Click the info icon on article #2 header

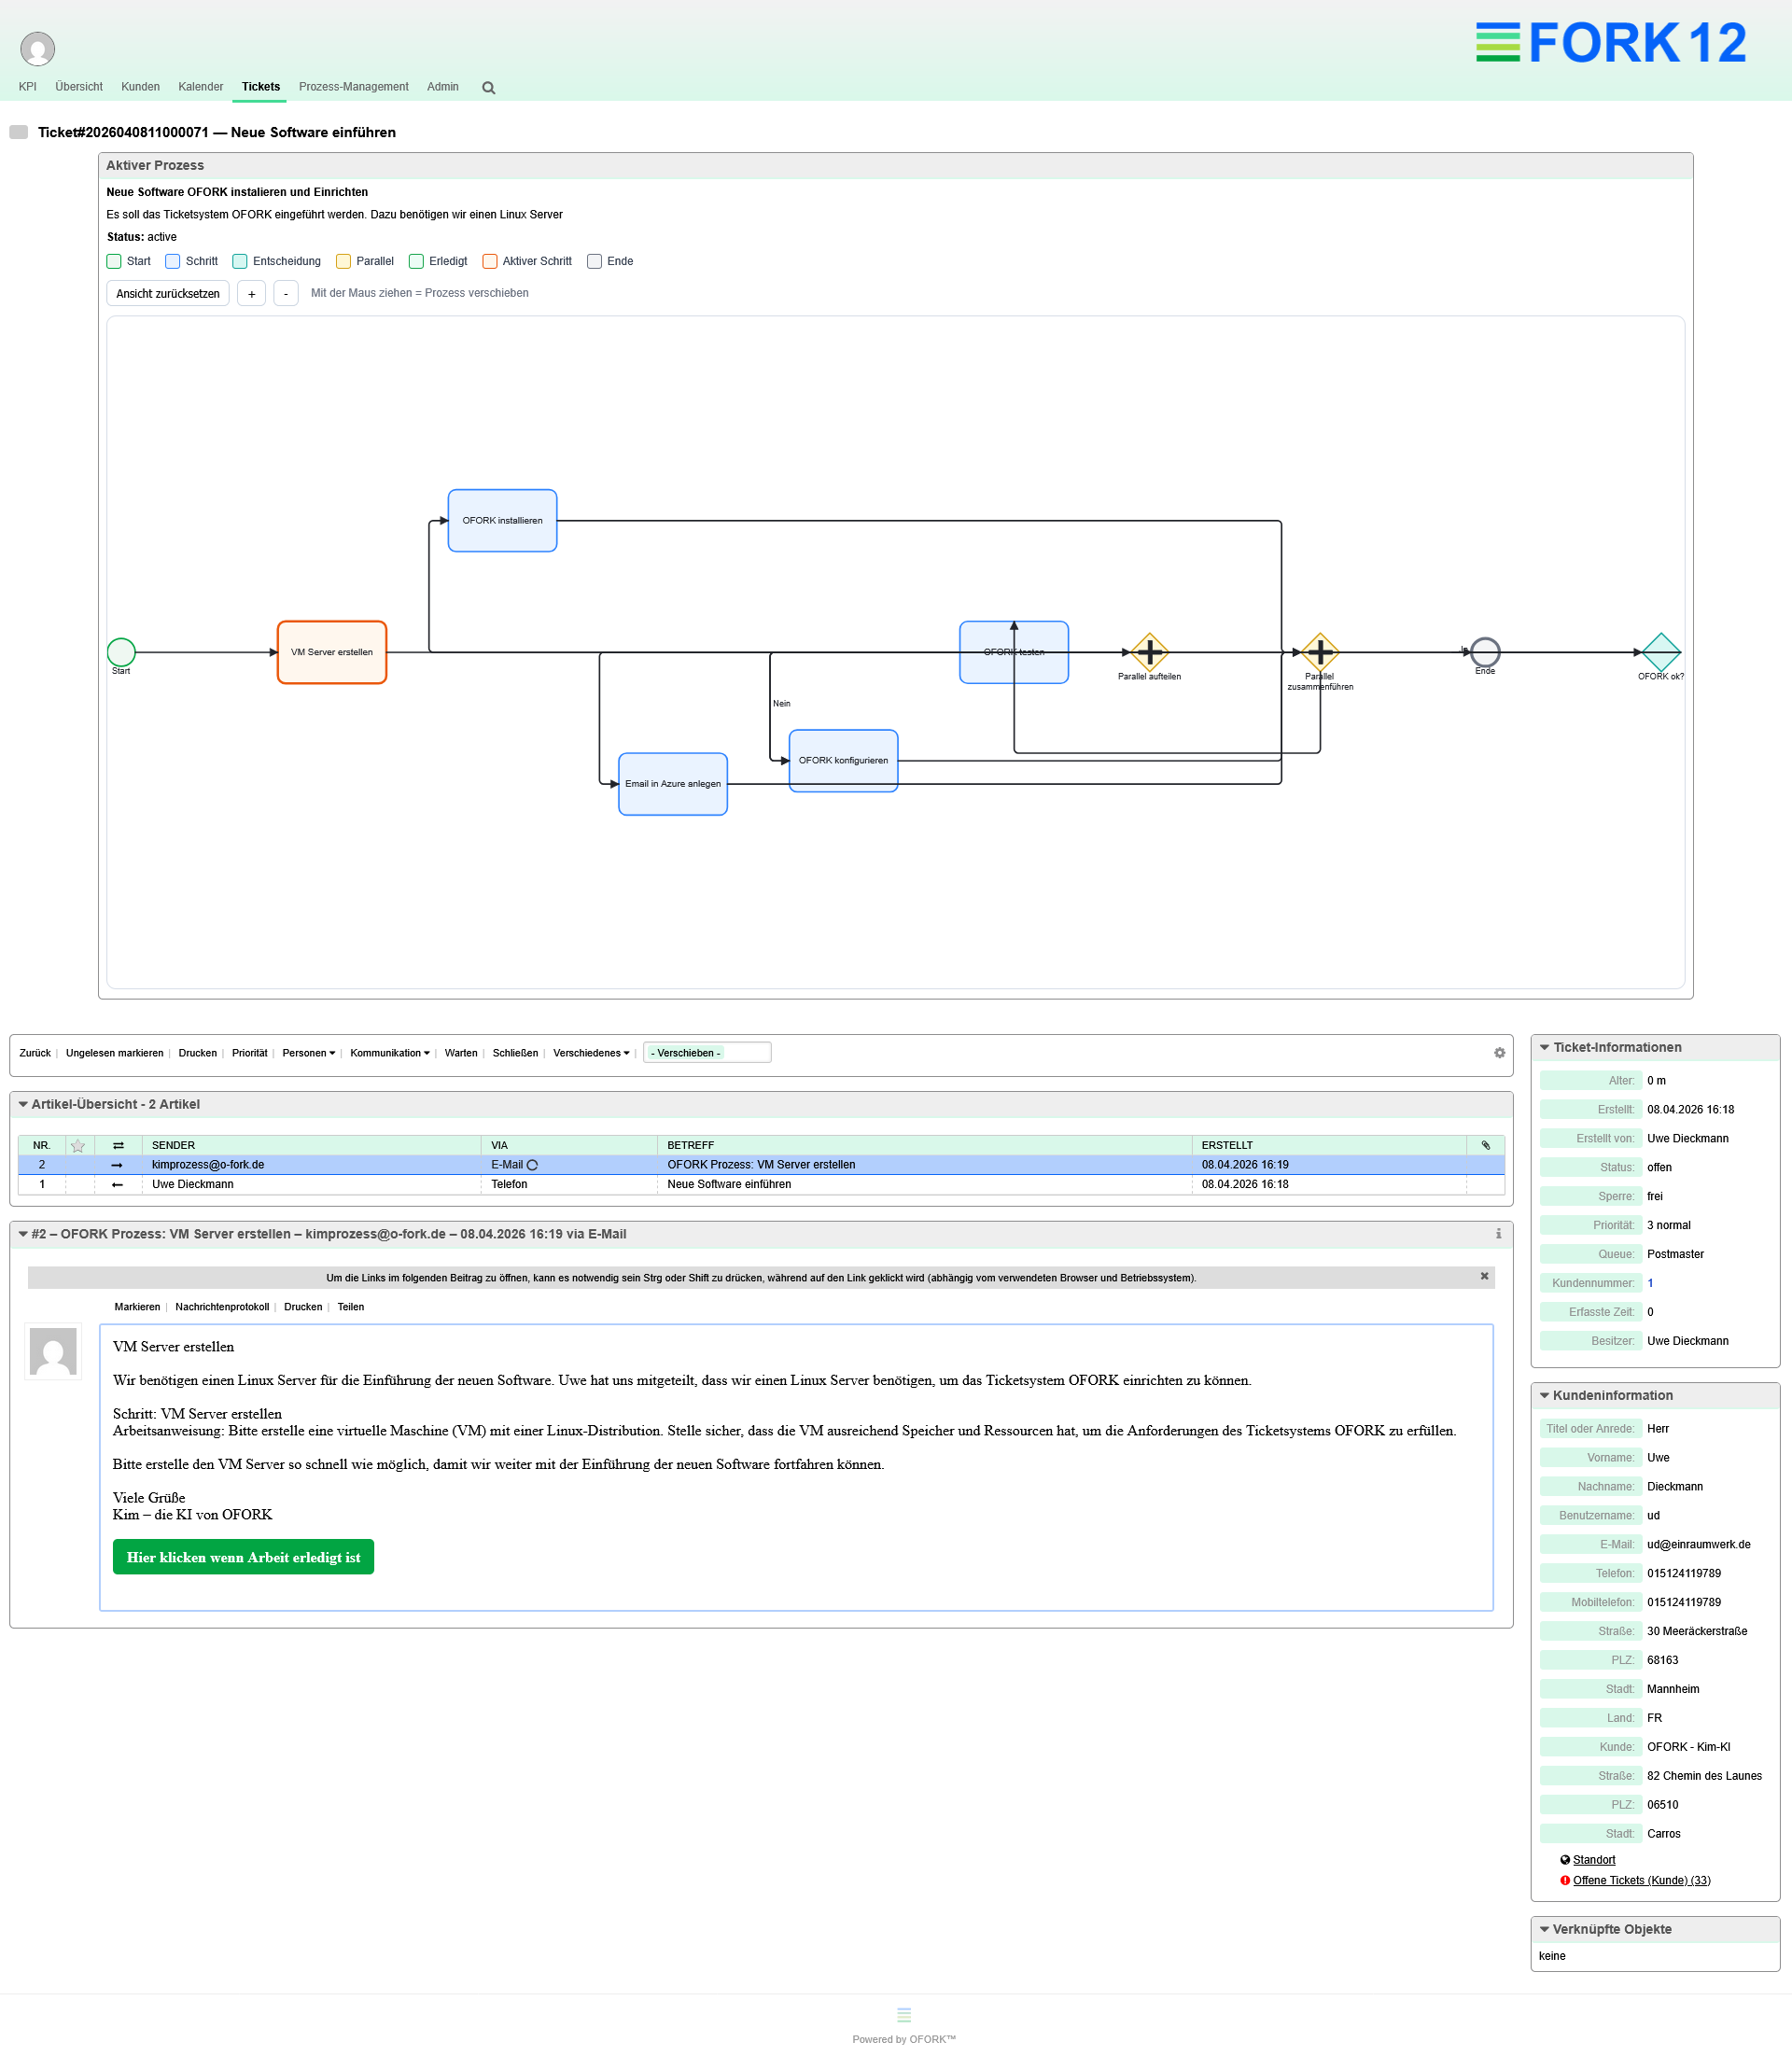click(x=1498, y=1234)
